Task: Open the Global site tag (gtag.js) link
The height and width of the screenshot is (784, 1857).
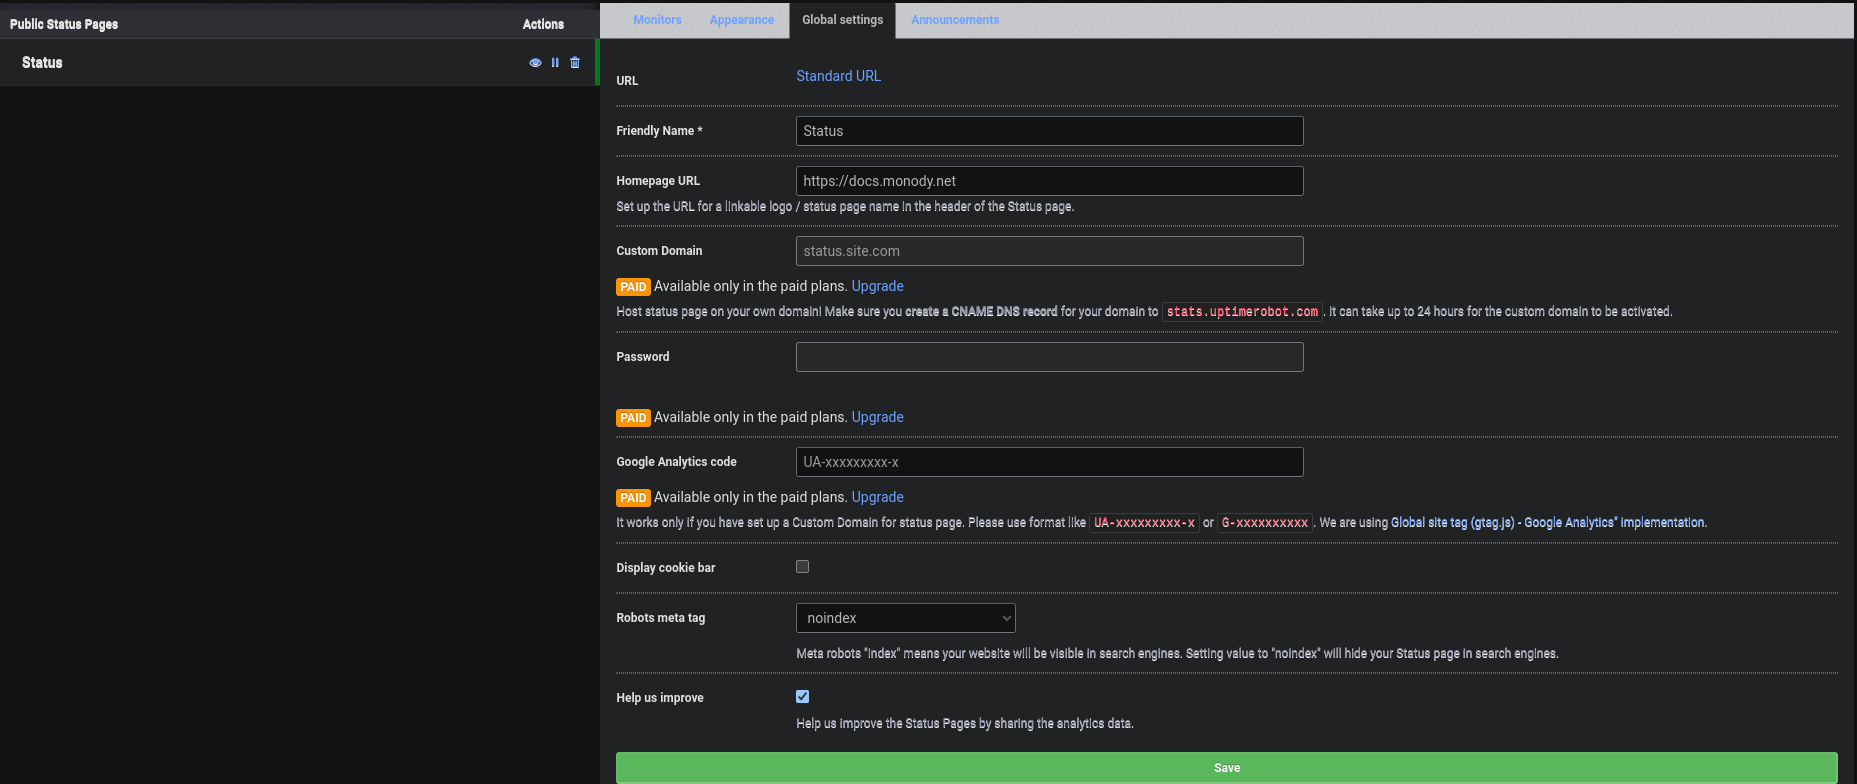Action: (1548, 523)
